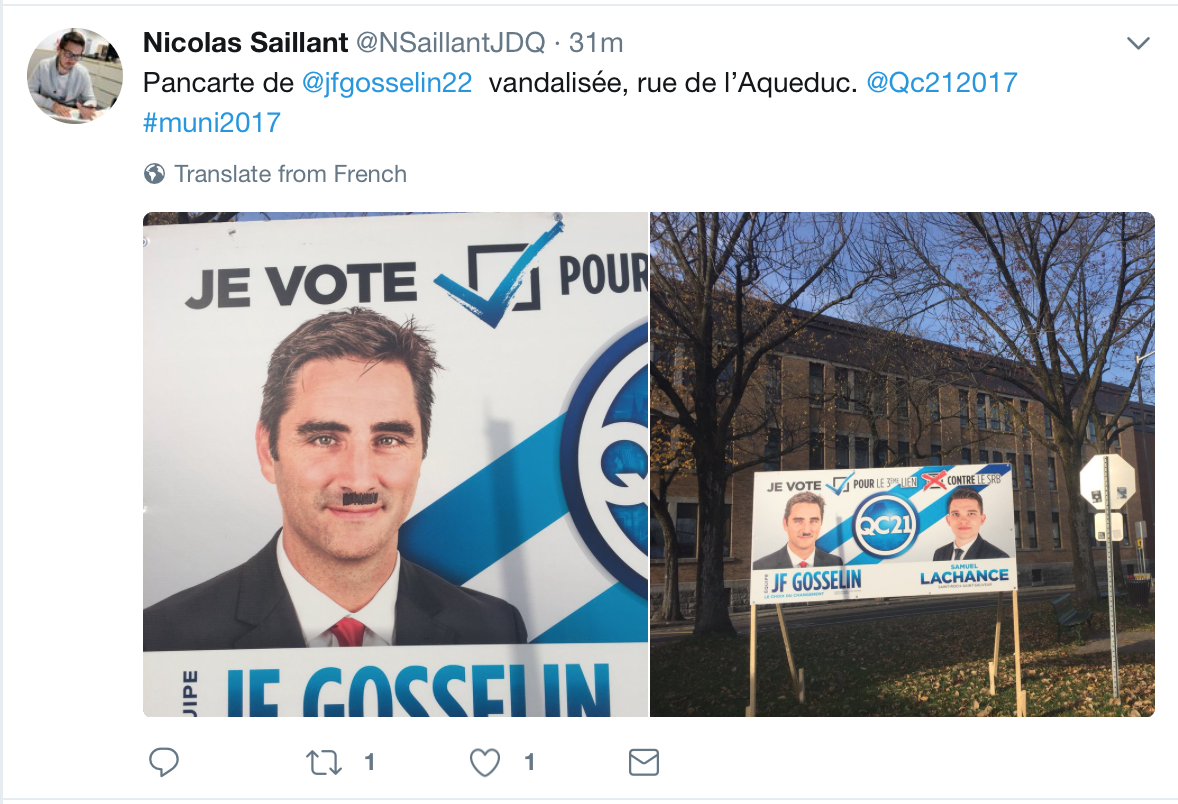This screenshot has width=1178, height=804.
Task: Open the @jfgosselin22 mention
Action: click(x=387, y=83)
